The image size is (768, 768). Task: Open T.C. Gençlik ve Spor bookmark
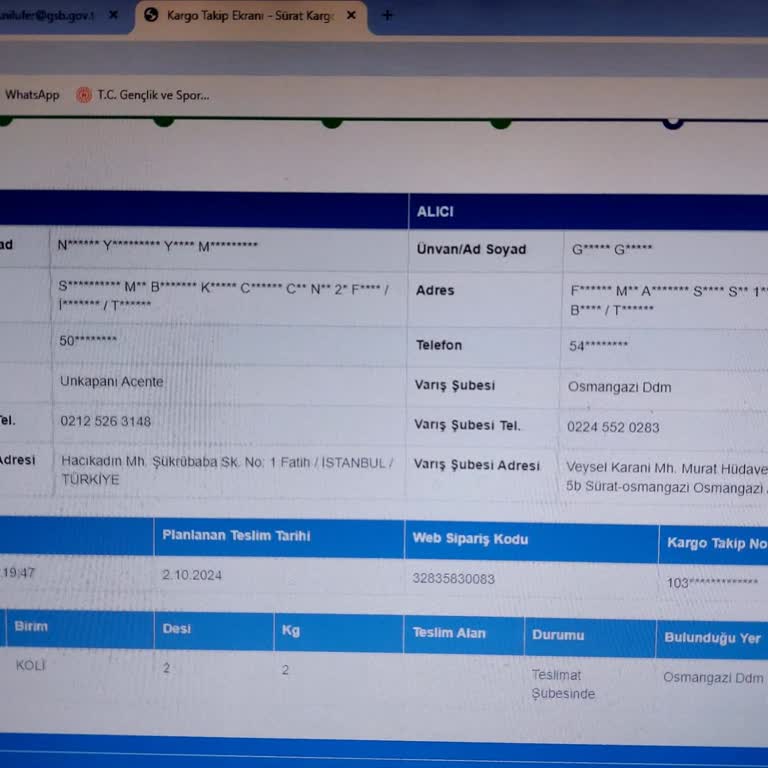click(x=143, y=95)
